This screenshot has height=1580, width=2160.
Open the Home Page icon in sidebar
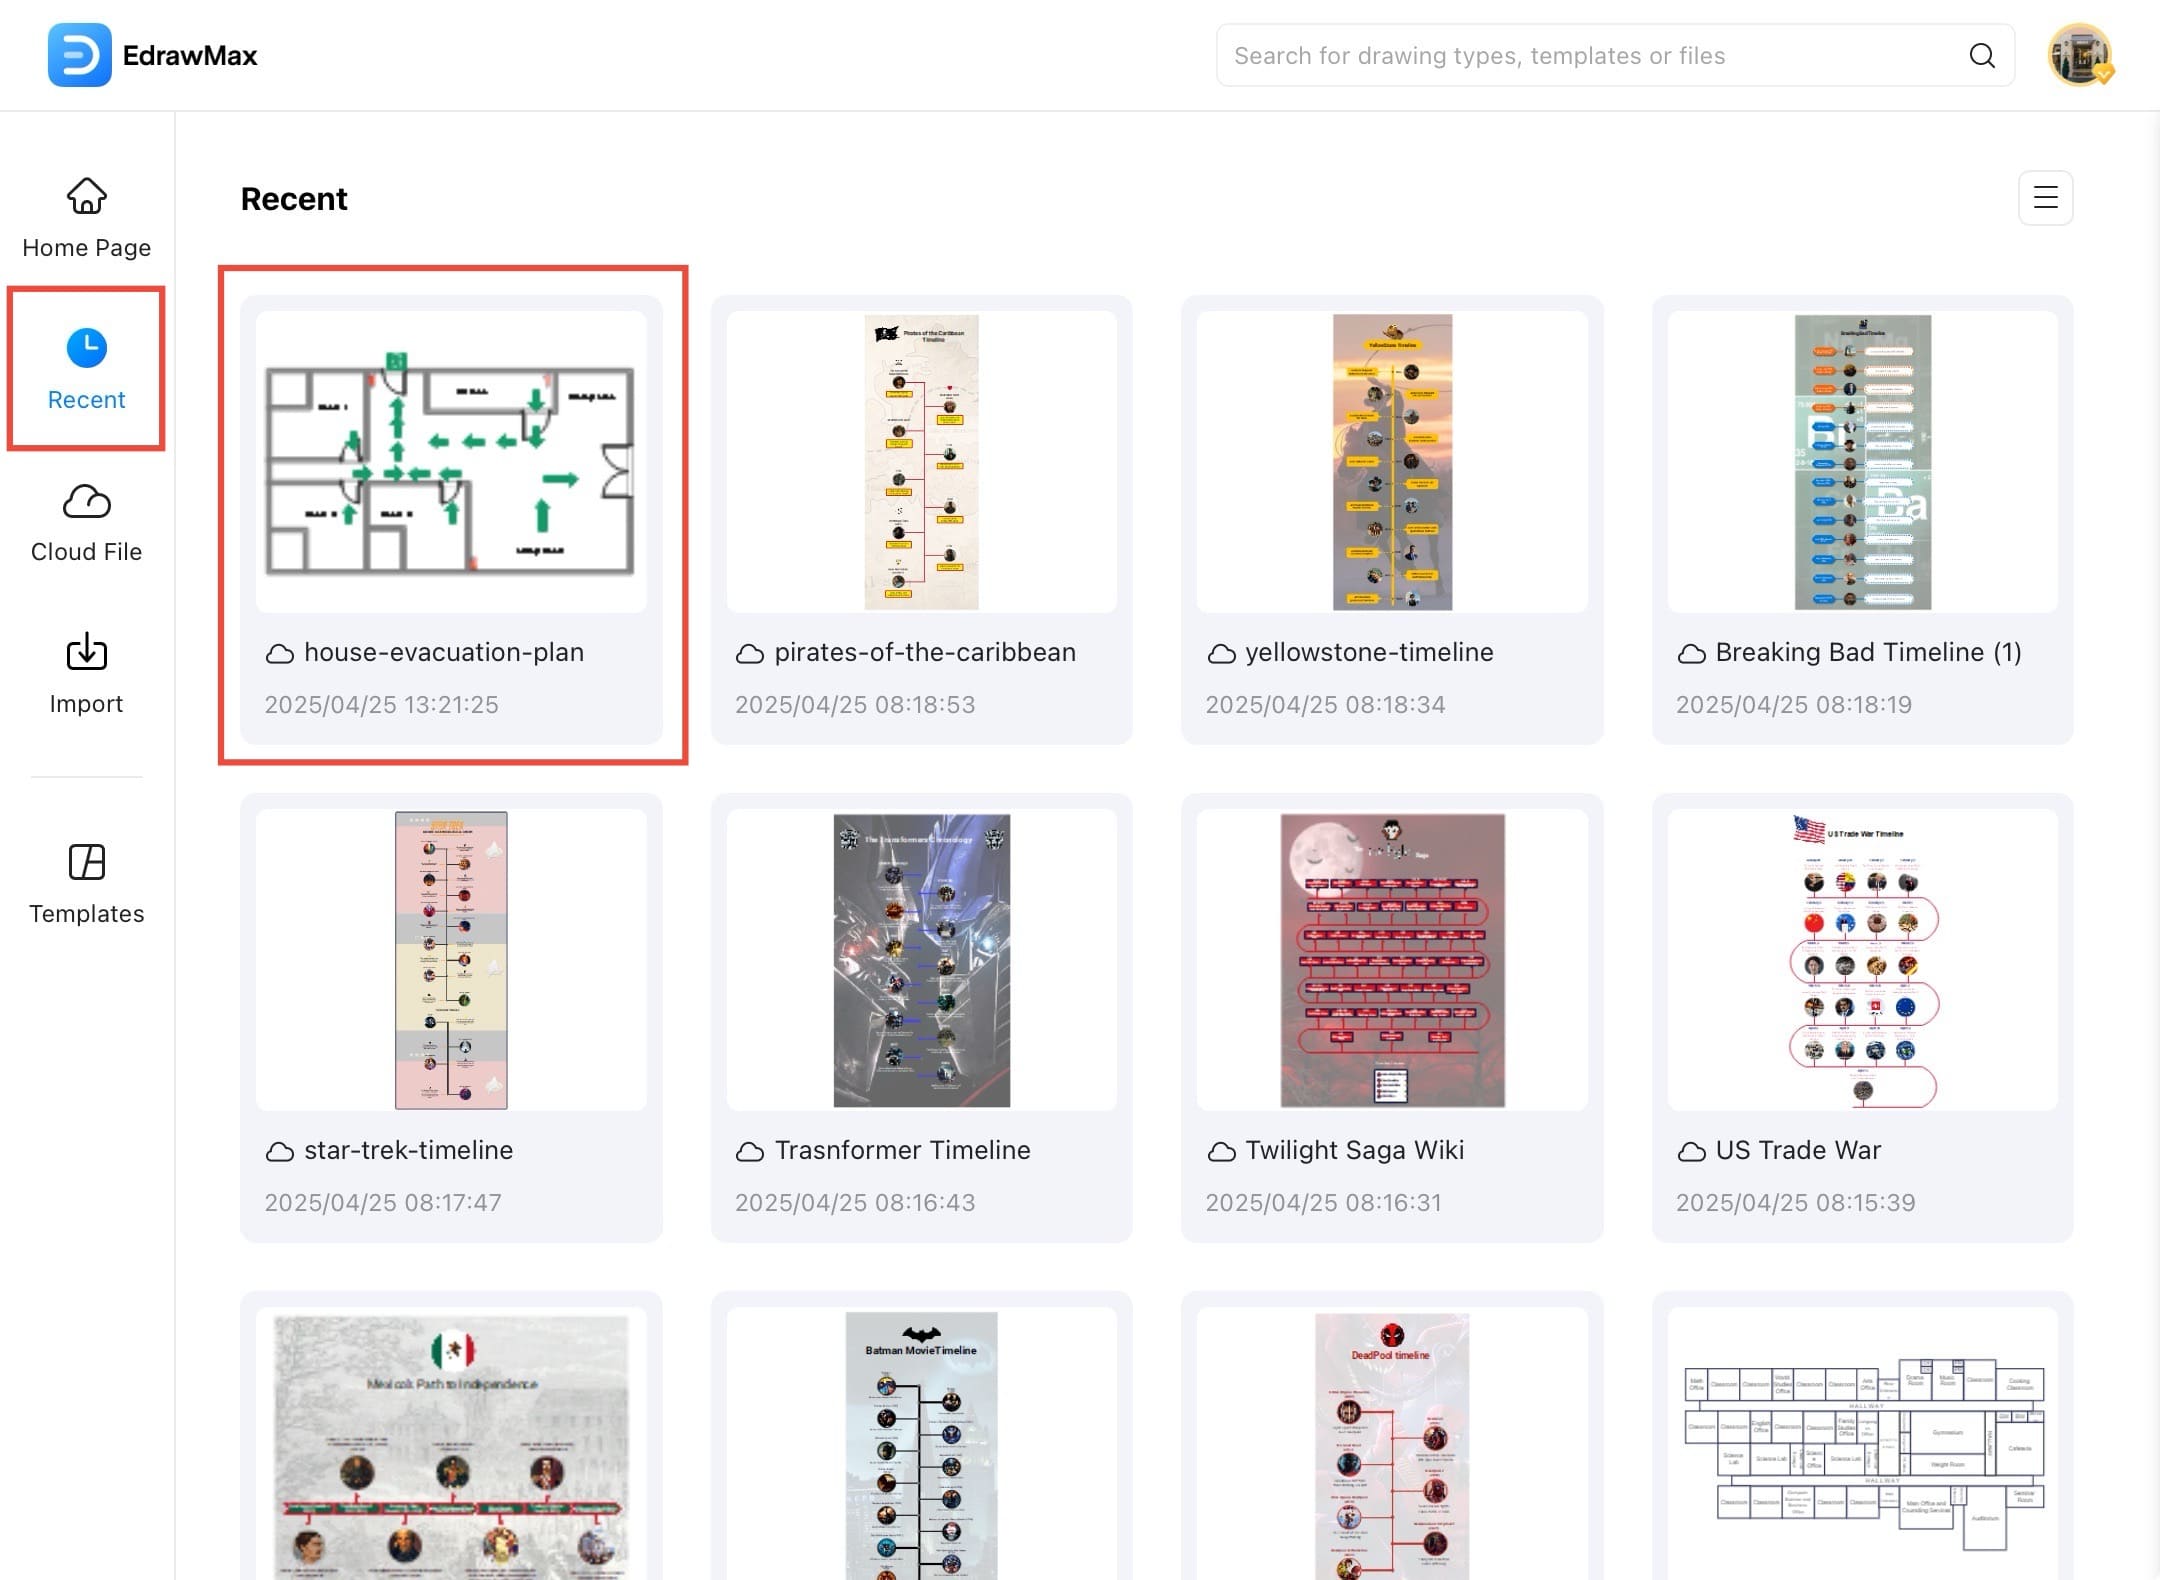coord(86,196)
